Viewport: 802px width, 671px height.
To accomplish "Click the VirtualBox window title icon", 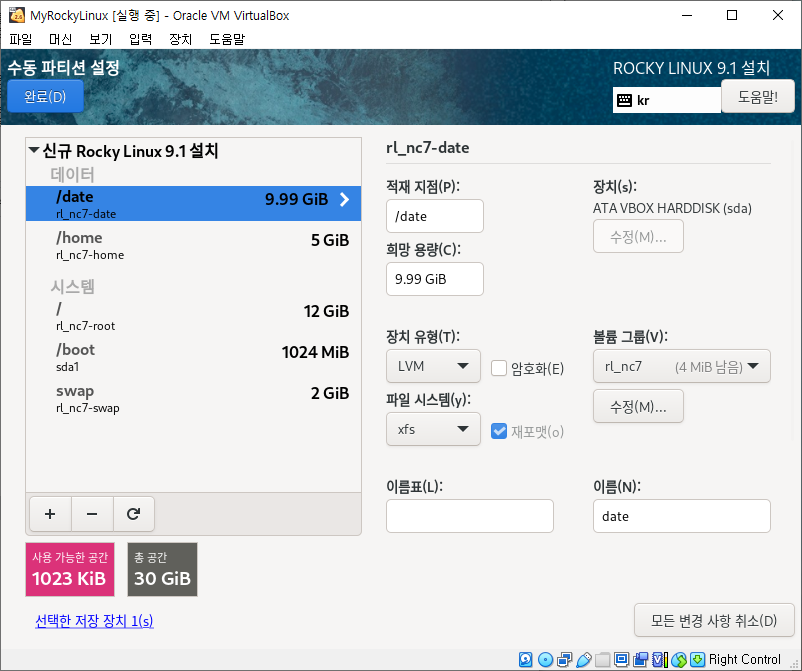I will coord(17,15).
